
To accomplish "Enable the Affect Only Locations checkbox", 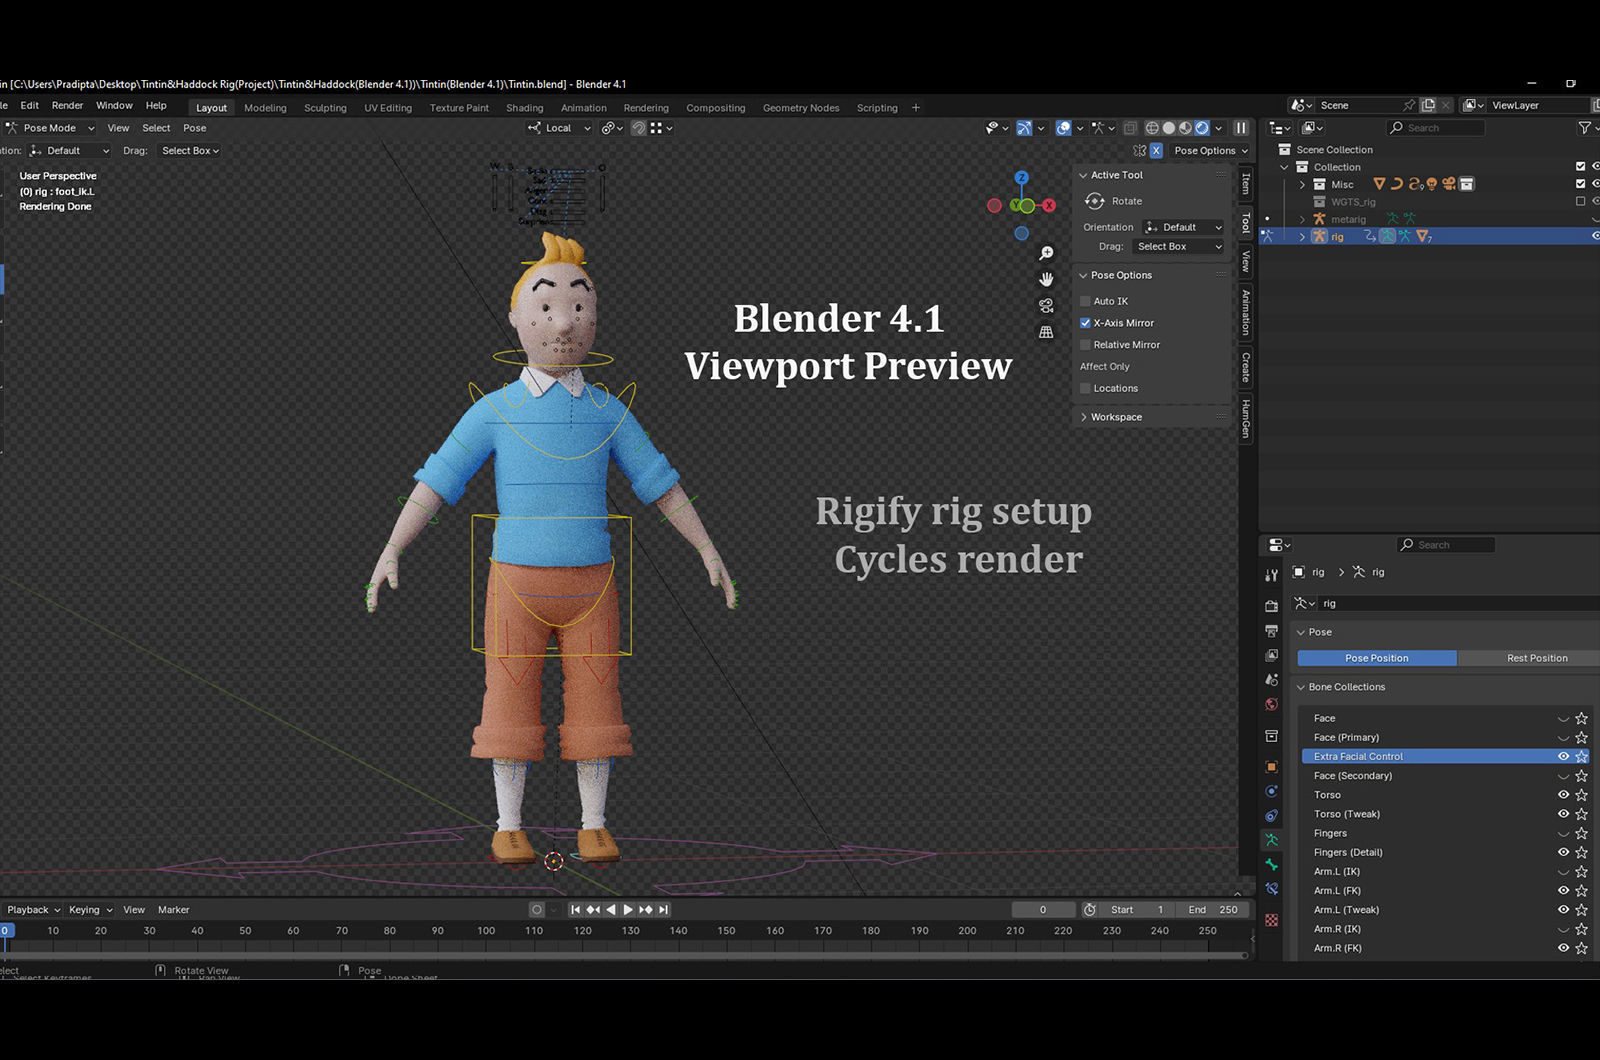I will tap(1085, 388).
